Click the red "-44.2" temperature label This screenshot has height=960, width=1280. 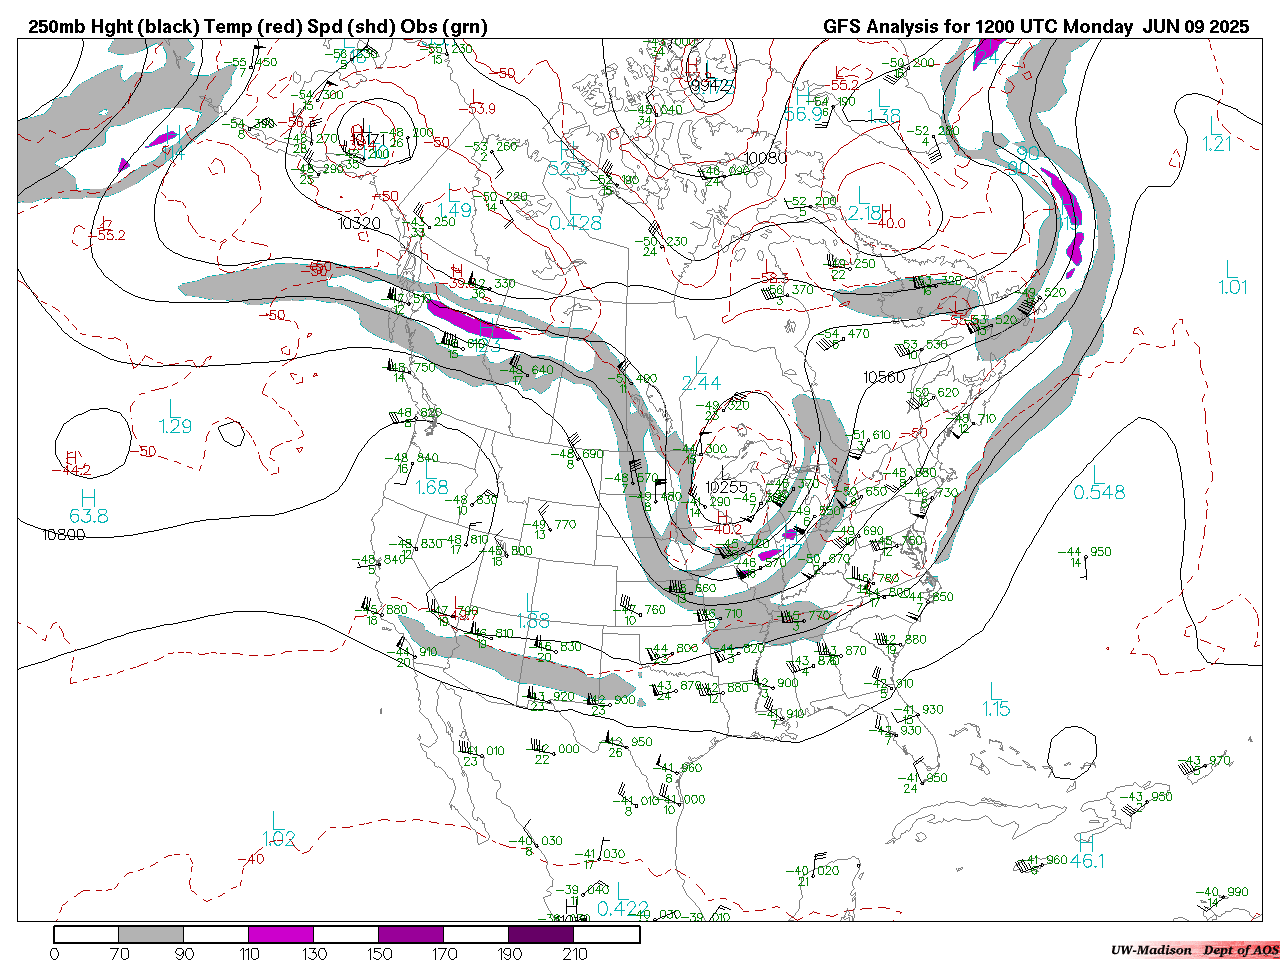(72, 470)
